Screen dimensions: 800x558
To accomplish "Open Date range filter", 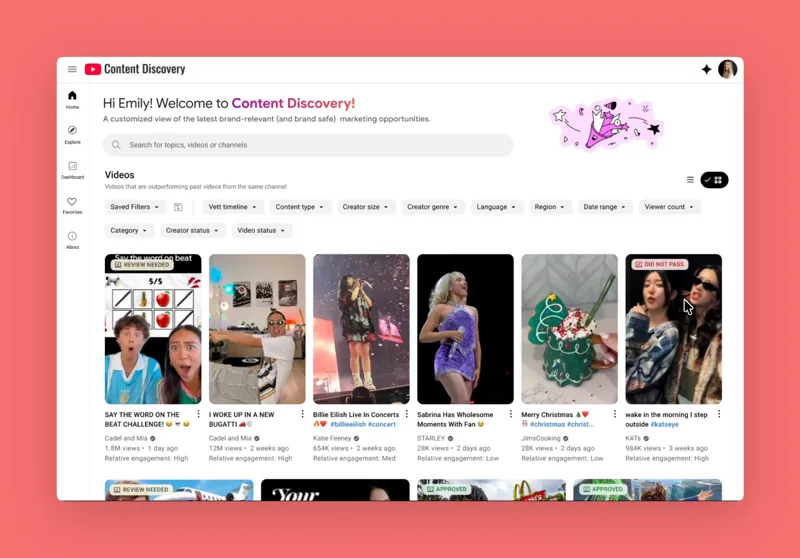I will point(605,207).
